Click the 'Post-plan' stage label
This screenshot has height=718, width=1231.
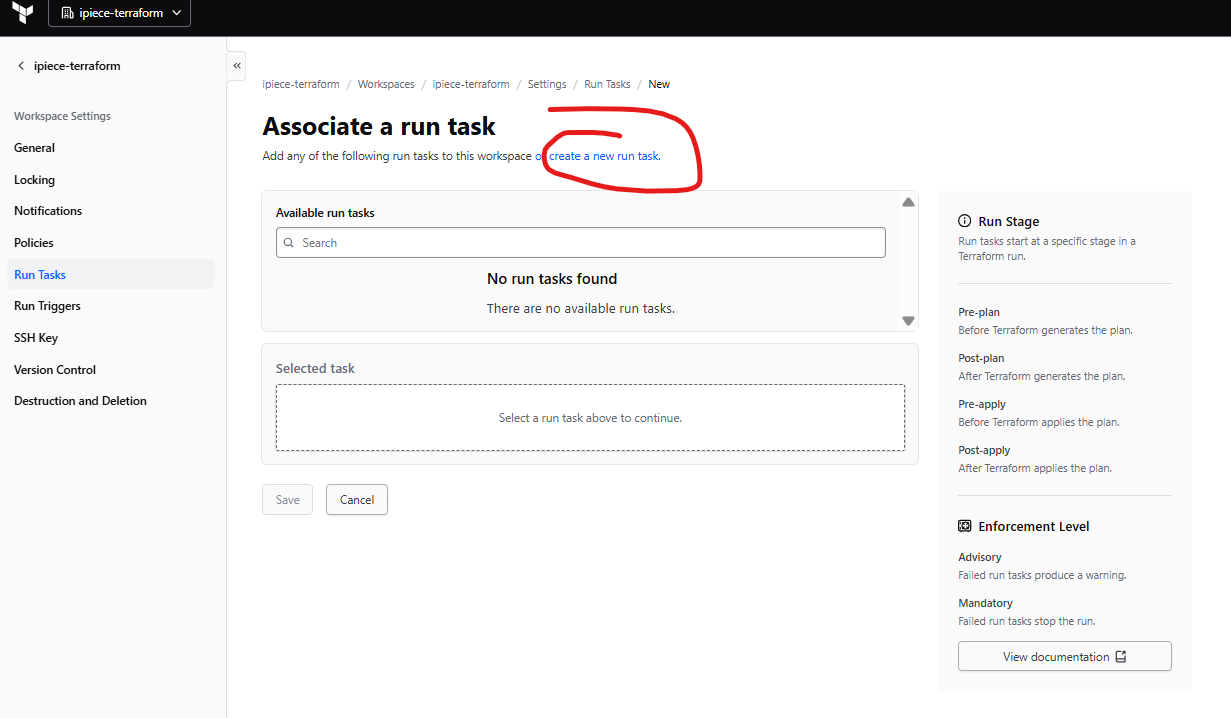[x=981, y=358]
